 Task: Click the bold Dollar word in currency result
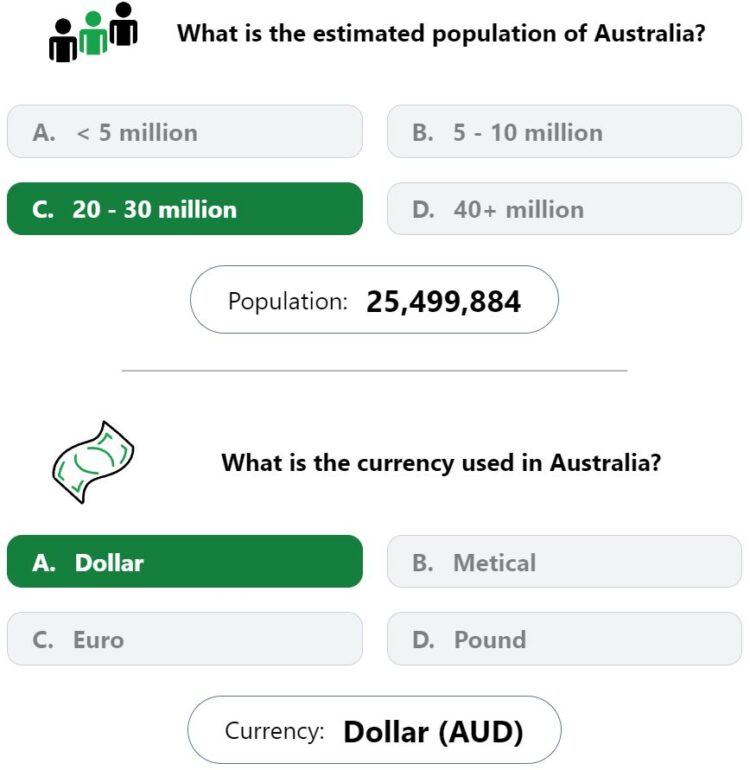(386, 732)
